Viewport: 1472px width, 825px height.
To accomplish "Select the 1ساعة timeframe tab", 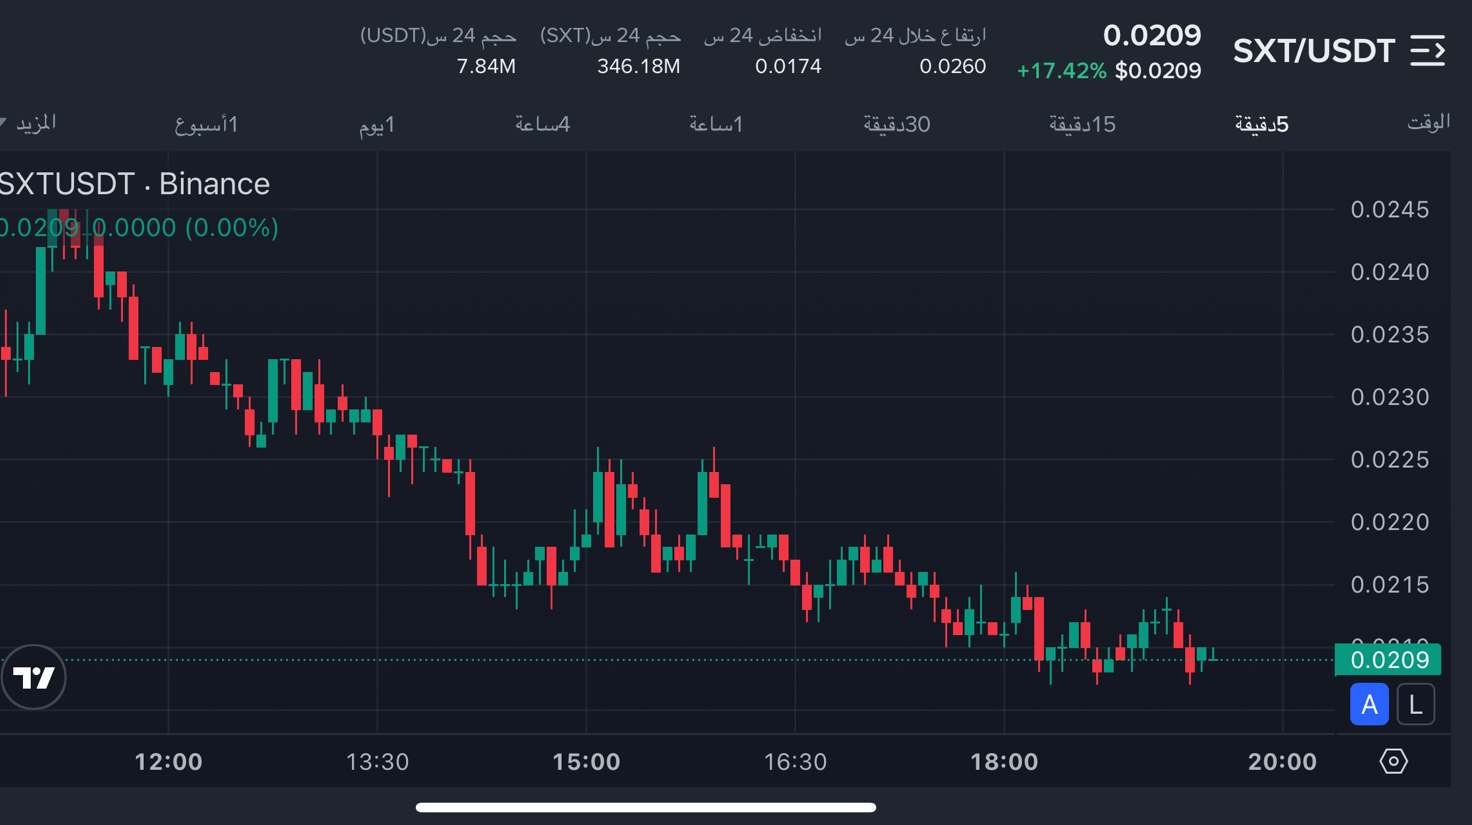I will 716,124.
